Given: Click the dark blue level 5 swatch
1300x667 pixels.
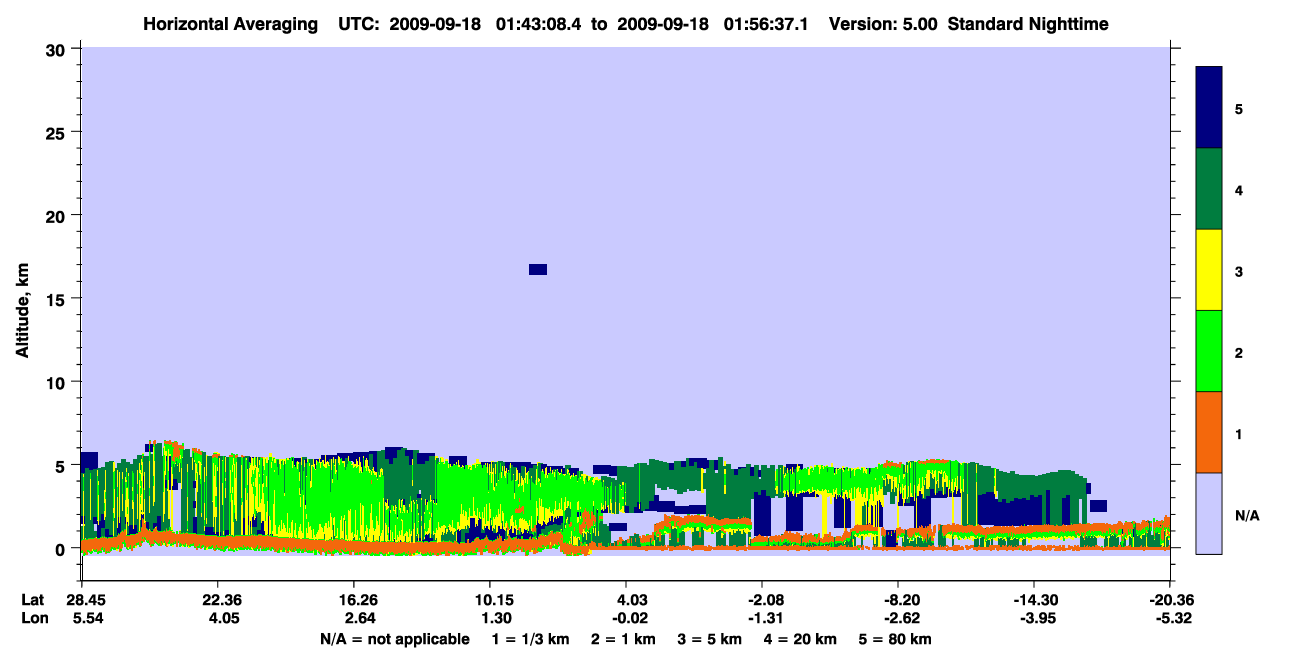Looking at the screenshot, I should pos(1209,108).
